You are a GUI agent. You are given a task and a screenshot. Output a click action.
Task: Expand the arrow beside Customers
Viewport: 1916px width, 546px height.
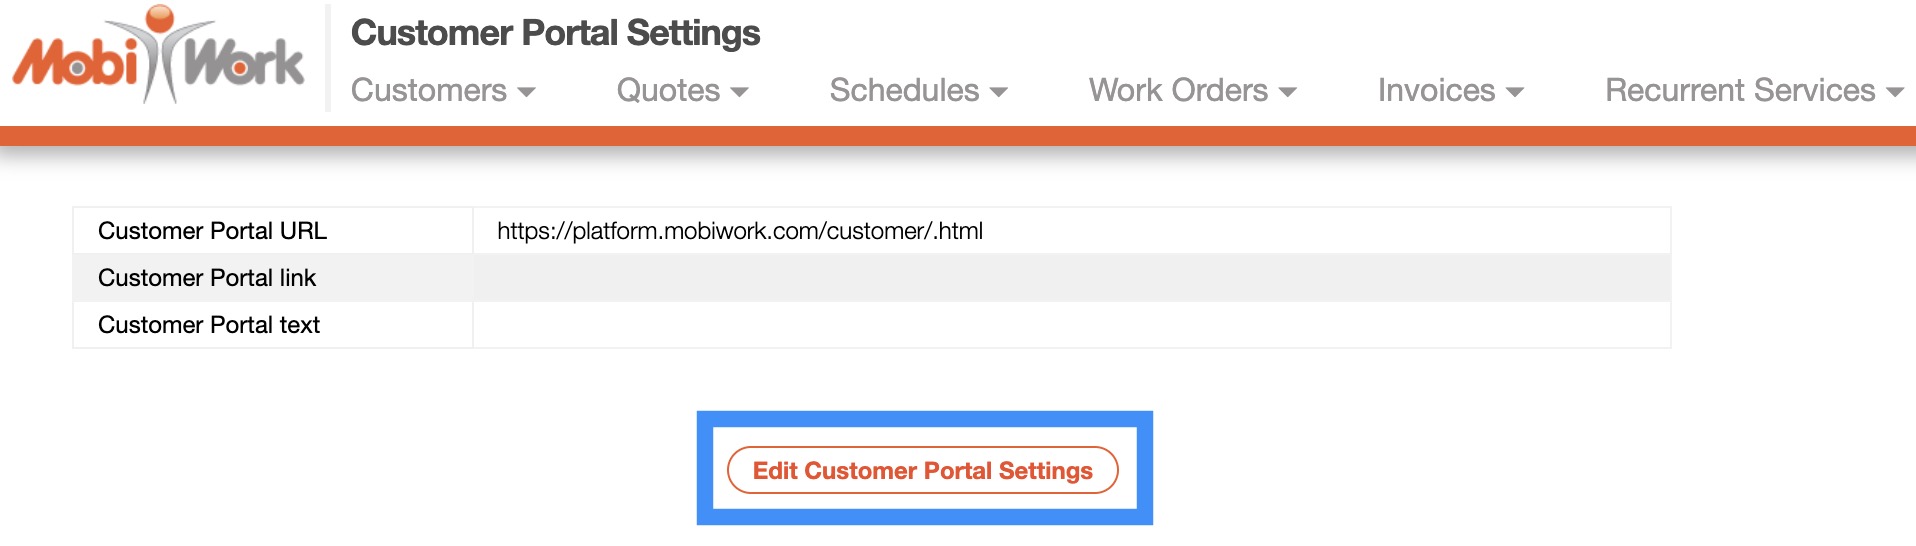click(x=527, y=92)
